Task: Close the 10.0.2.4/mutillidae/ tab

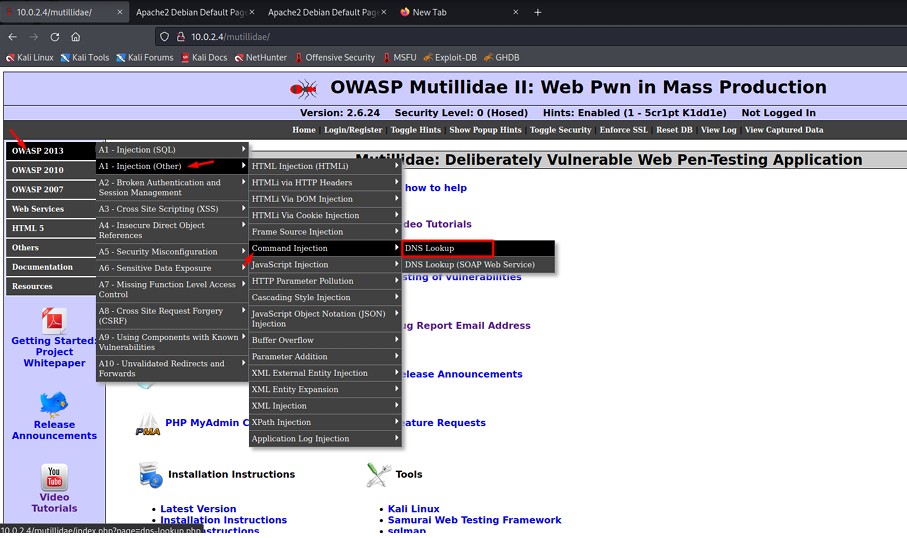Action: tap(120, 12)
